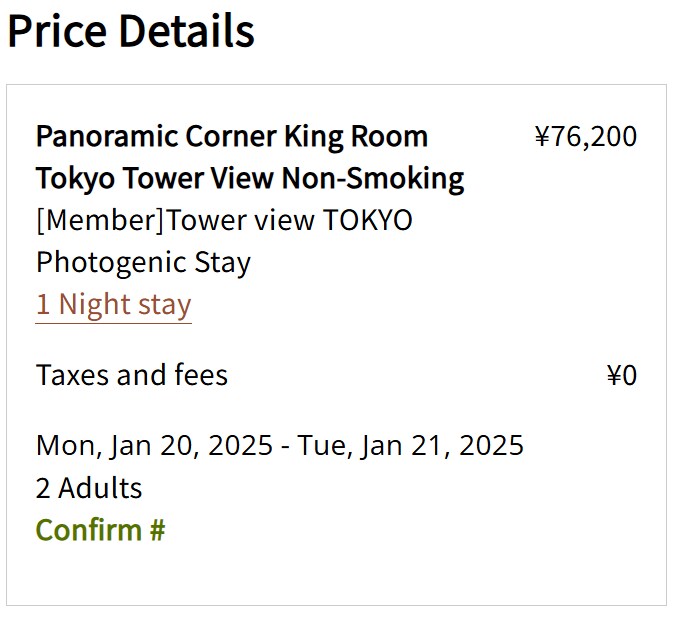
Task: Open the "1 Night stay" link
Action: pos(113,304)
